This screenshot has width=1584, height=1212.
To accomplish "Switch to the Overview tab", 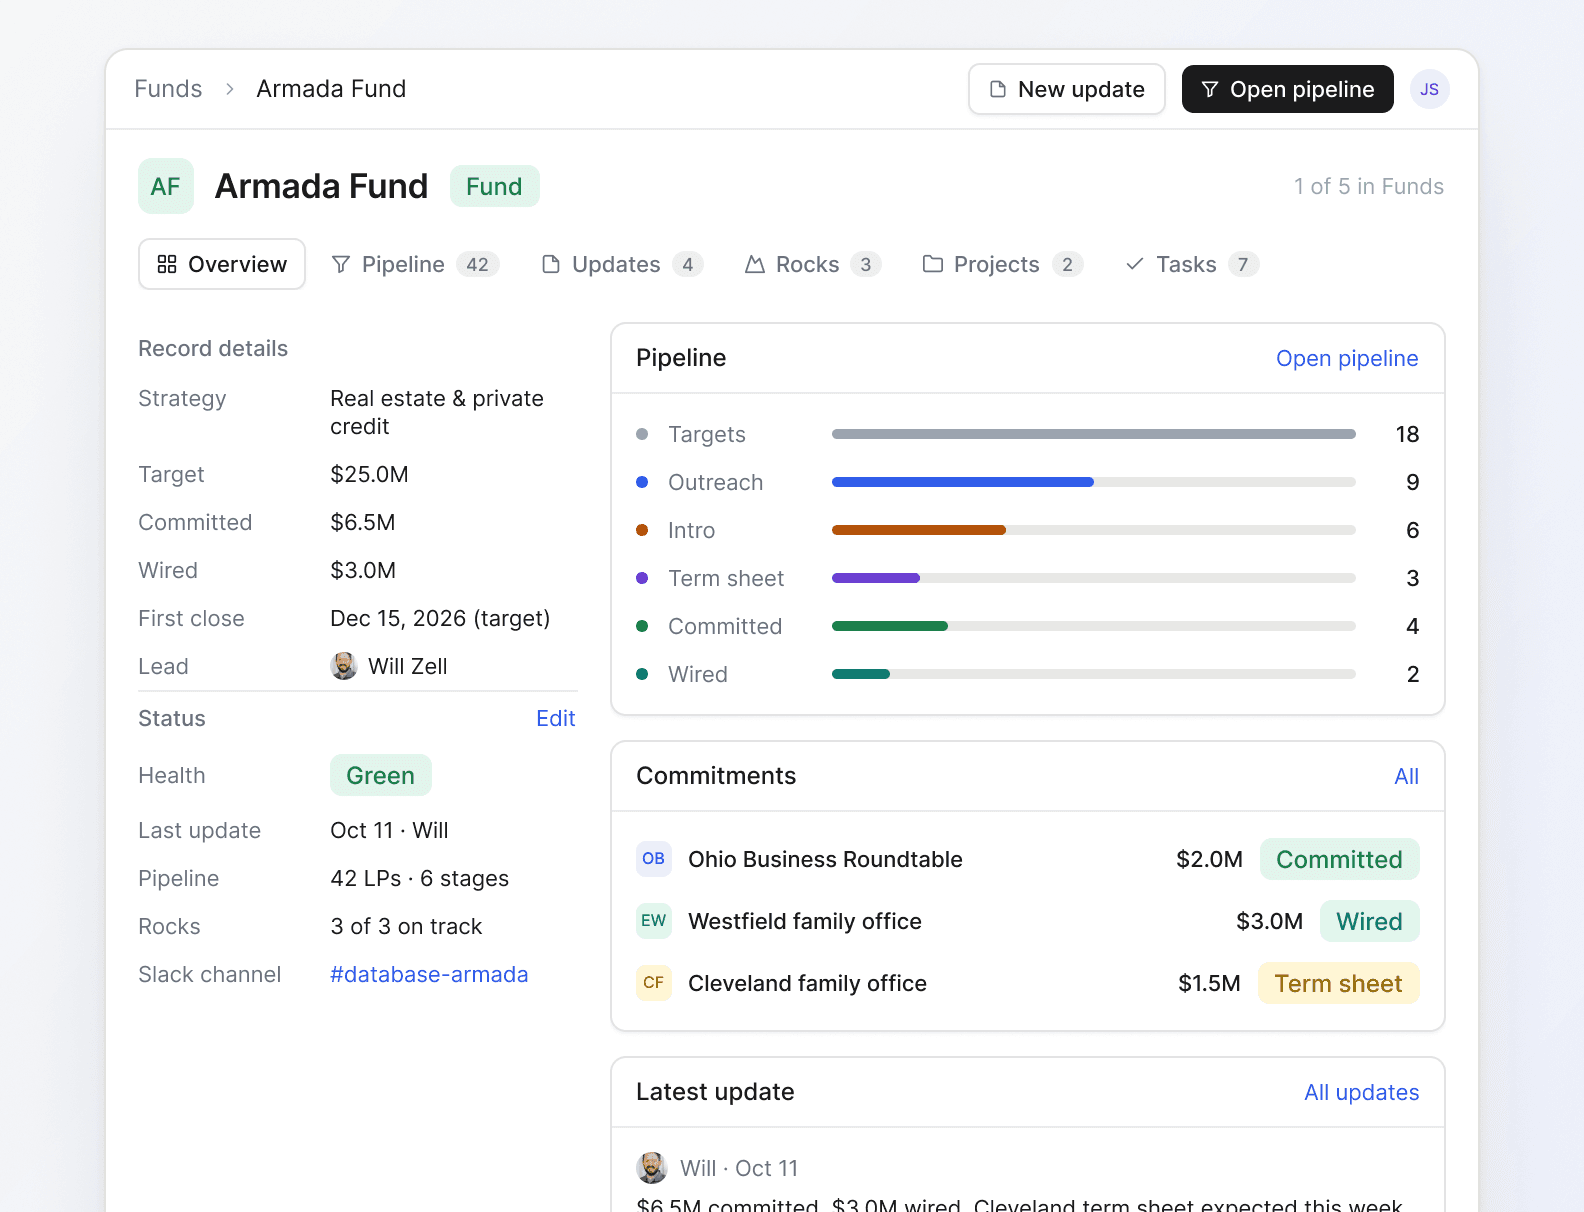I will pos(222,264).
